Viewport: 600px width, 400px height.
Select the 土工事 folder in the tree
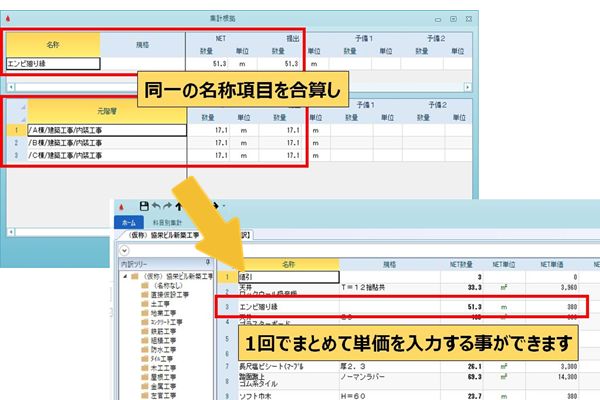pyautogui.click(x=155, y=304)
